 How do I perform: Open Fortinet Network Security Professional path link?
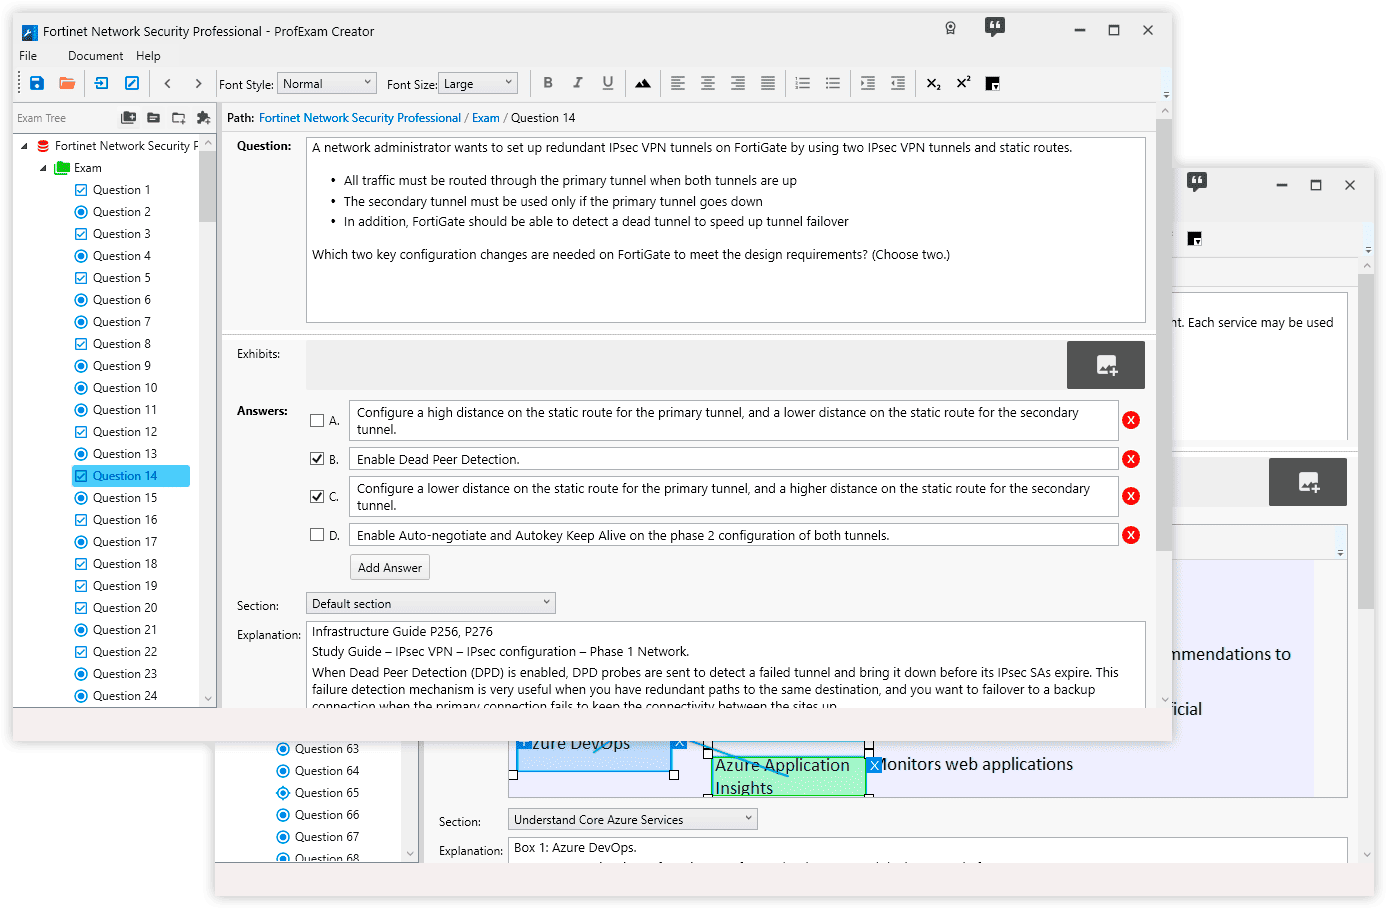pos(360,118)
